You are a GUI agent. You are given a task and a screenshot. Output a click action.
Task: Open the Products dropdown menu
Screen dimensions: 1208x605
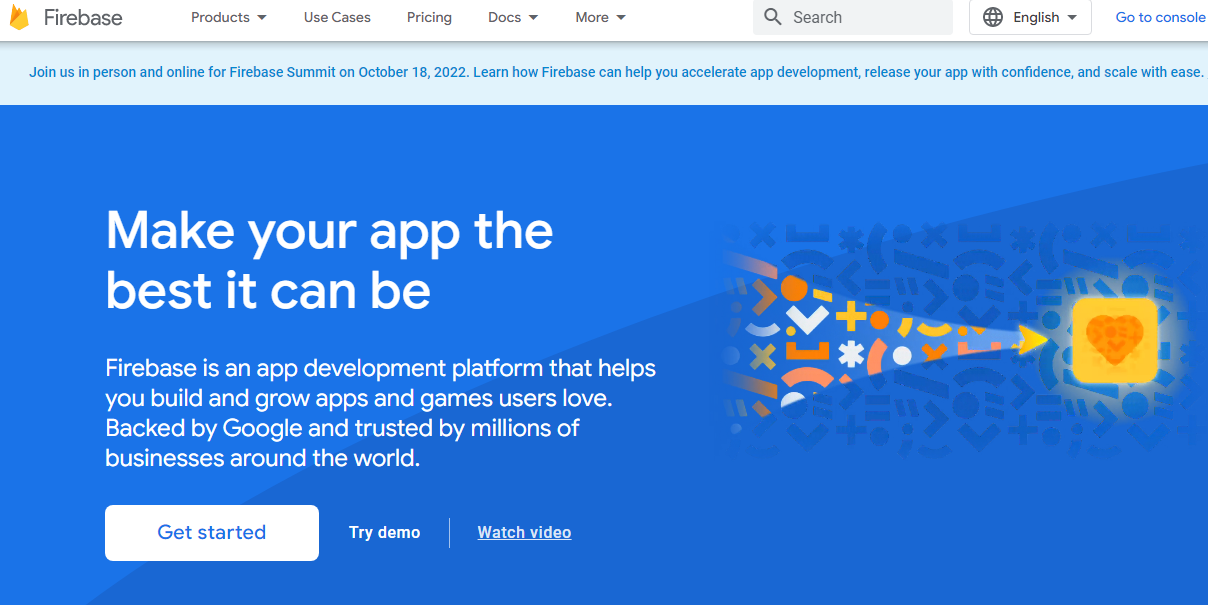(x=229, y=17)
